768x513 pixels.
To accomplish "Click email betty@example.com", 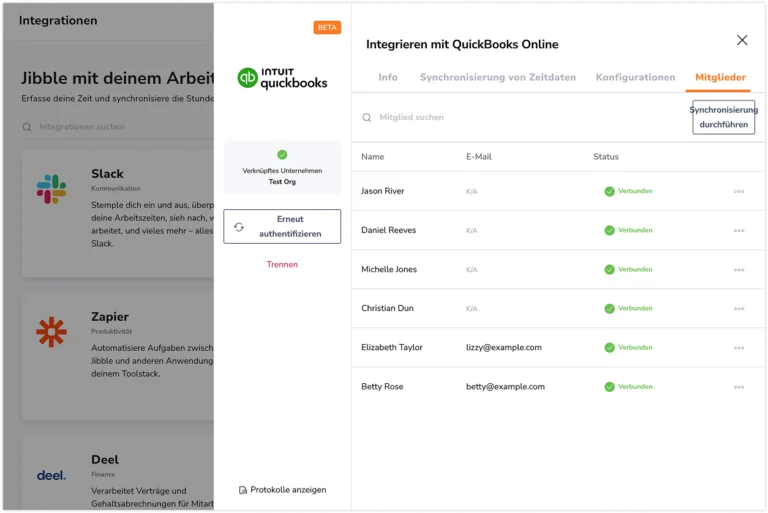I will pyautogui.click(x=505, y=387).
